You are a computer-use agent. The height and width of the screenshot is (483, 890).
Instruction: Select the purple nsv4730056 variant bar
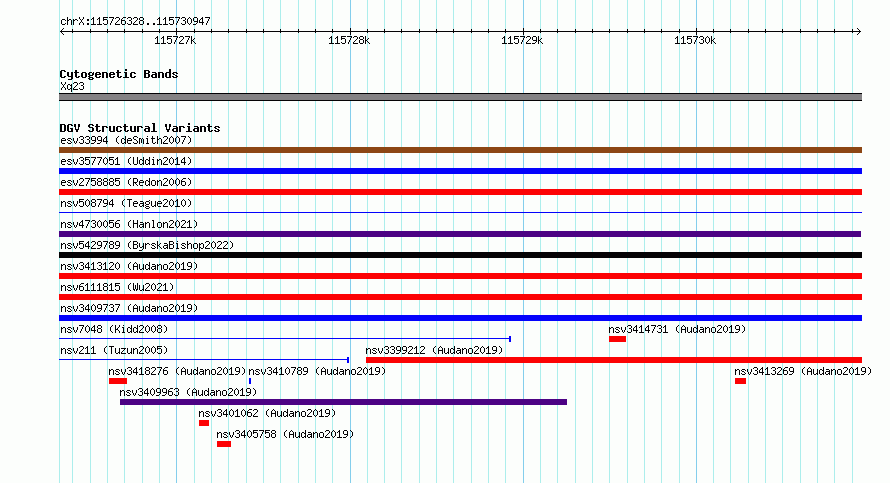[x=460, y=234]
